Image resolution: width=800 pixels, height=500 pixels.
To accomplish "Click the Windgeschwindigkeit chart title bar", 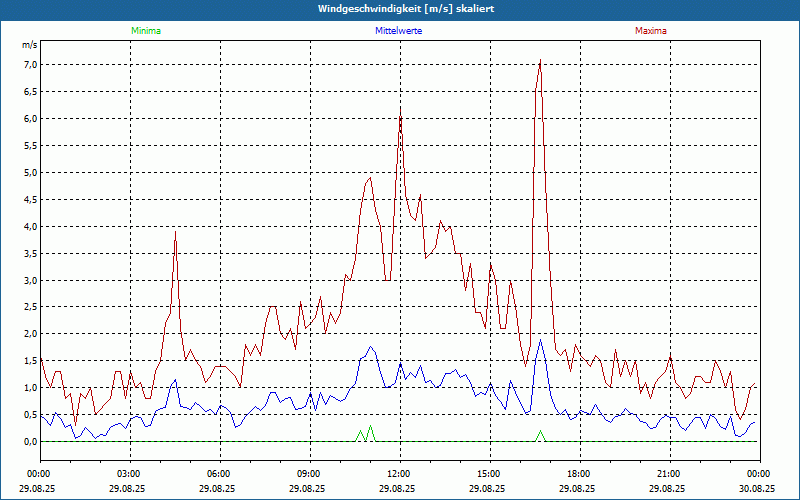I will point(400,8).
